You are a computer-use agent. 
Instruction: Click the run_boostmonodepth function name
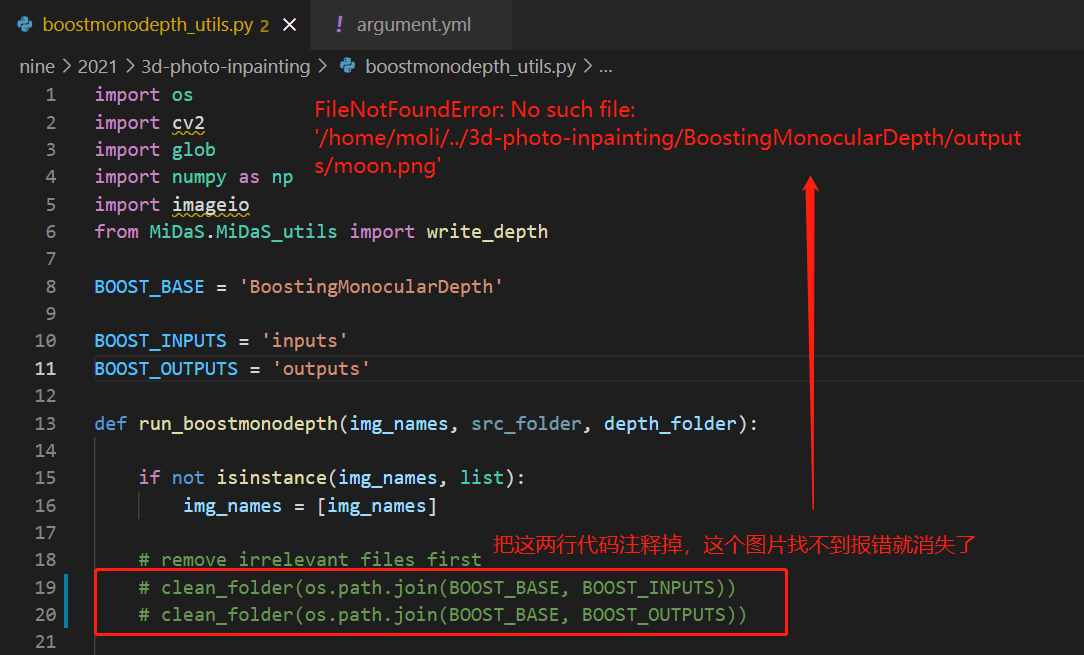[238, 423]
